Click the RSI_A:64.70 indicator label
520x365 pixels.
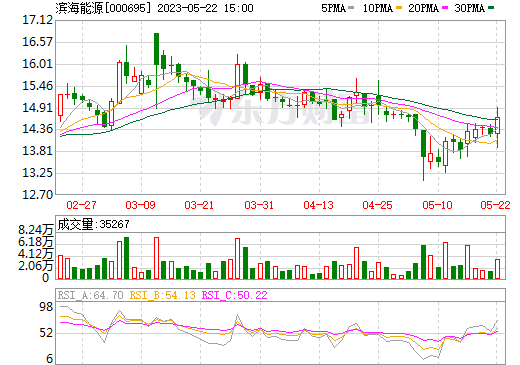click(90, 295)
